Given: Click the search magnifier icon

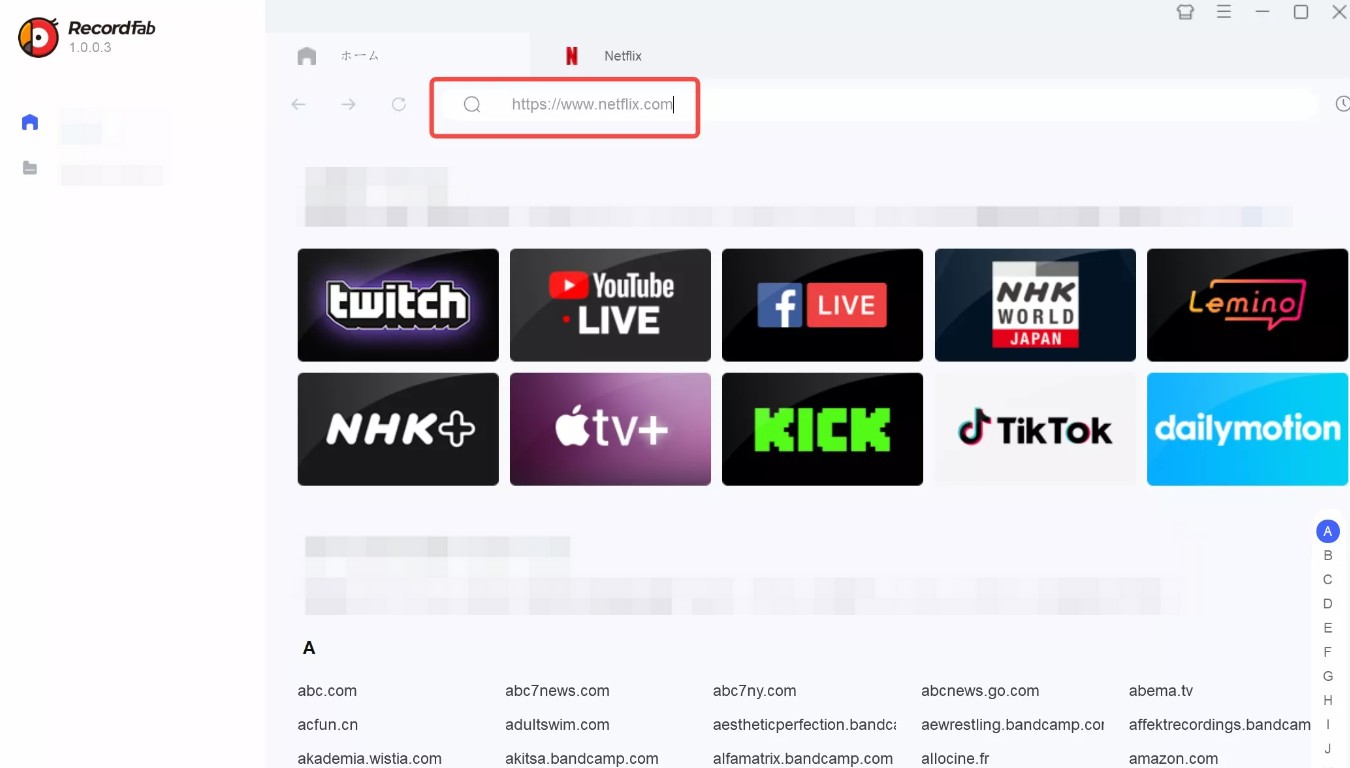Looking at the screenshot, I should pyautogui.click(x=472, y=104).
